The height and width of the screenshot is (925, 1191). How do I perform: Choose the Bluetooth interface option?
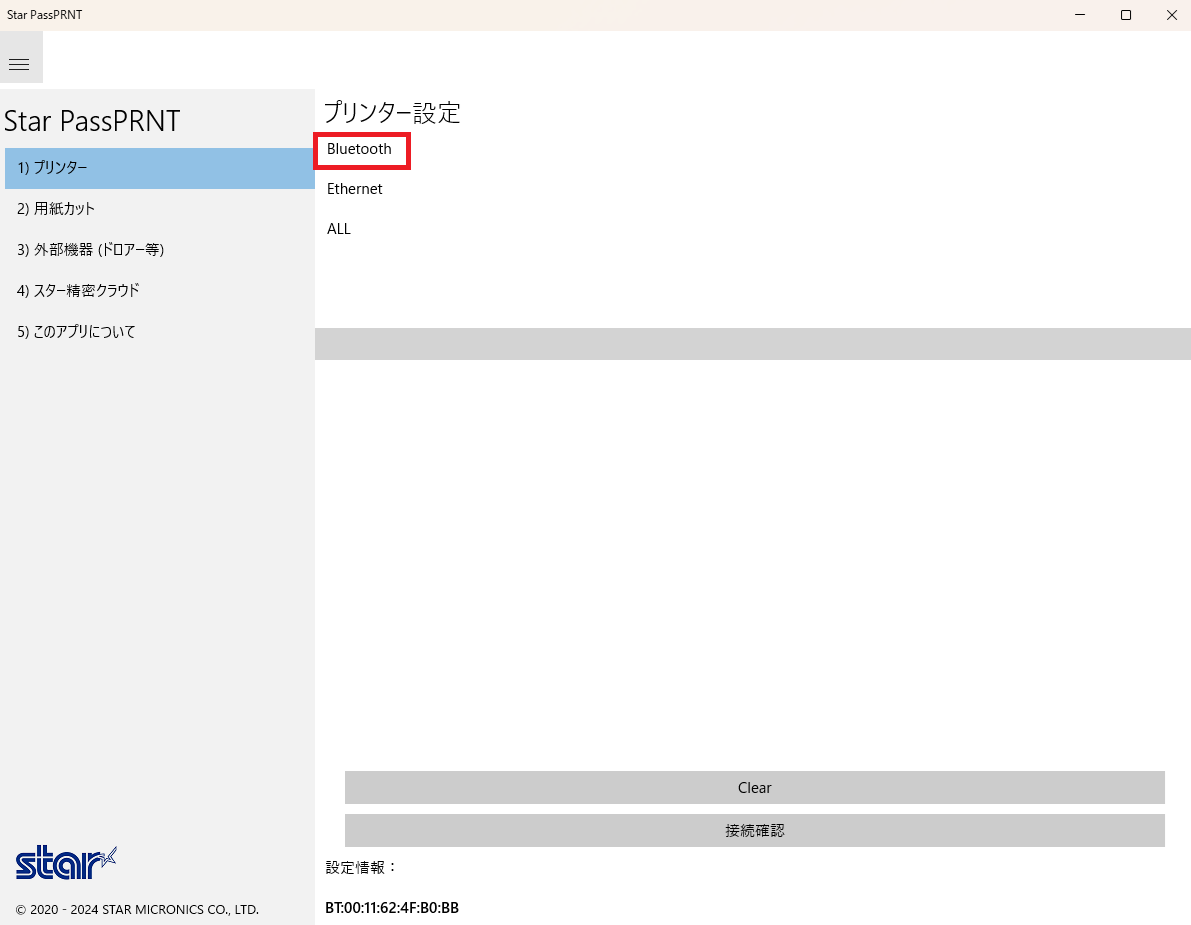[x=360, y=149]
